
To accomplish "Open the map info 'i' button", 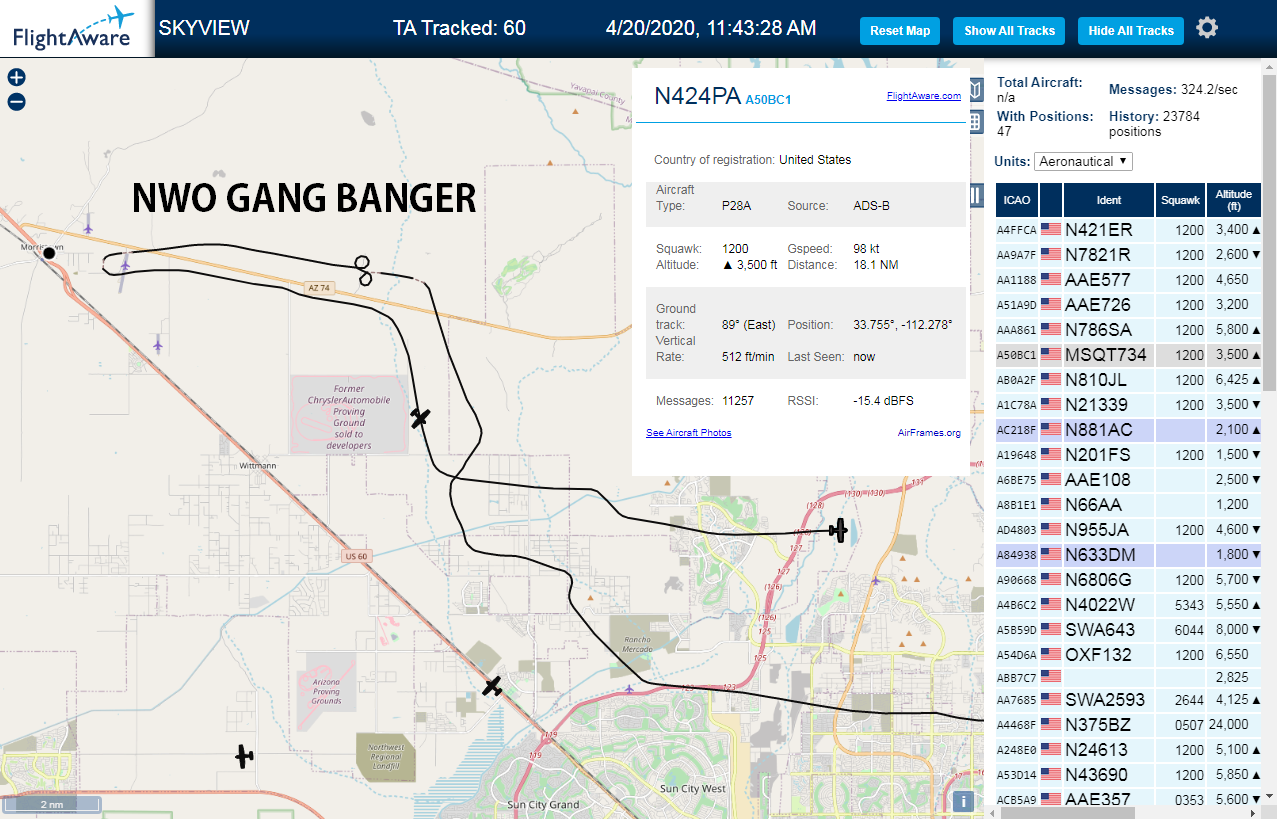I will pyautogui.click(x=963, y=801).
